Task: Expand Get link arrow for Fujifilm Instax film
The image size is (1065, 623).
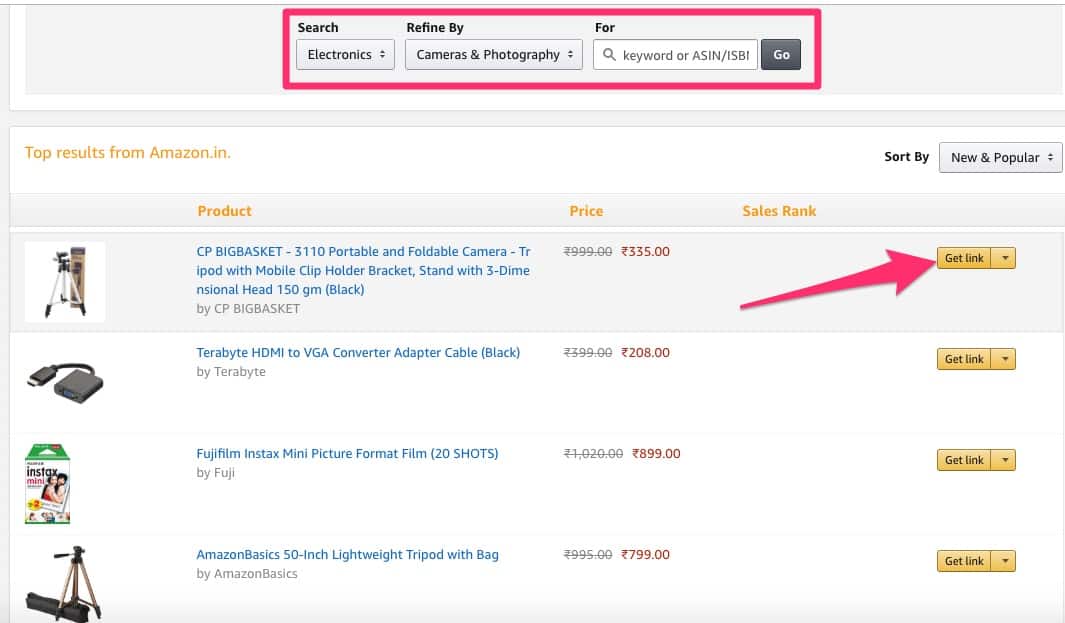Action: [1004, 460]
